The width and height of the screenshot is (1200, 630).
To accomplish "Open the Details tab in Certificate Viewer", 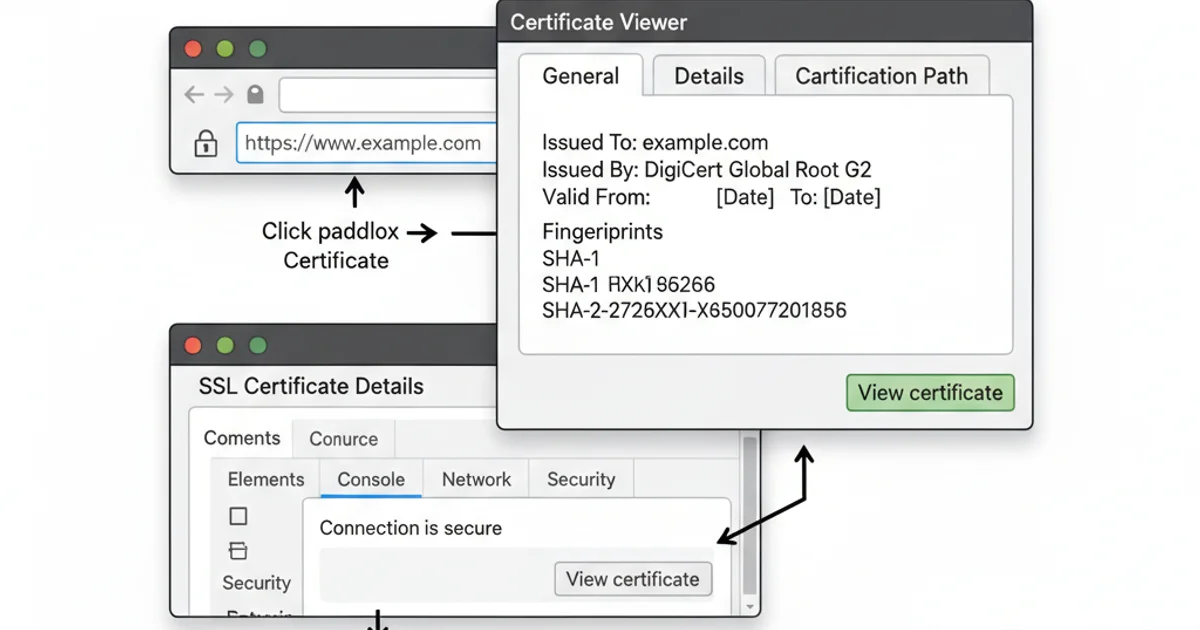I will coord(708,76).
